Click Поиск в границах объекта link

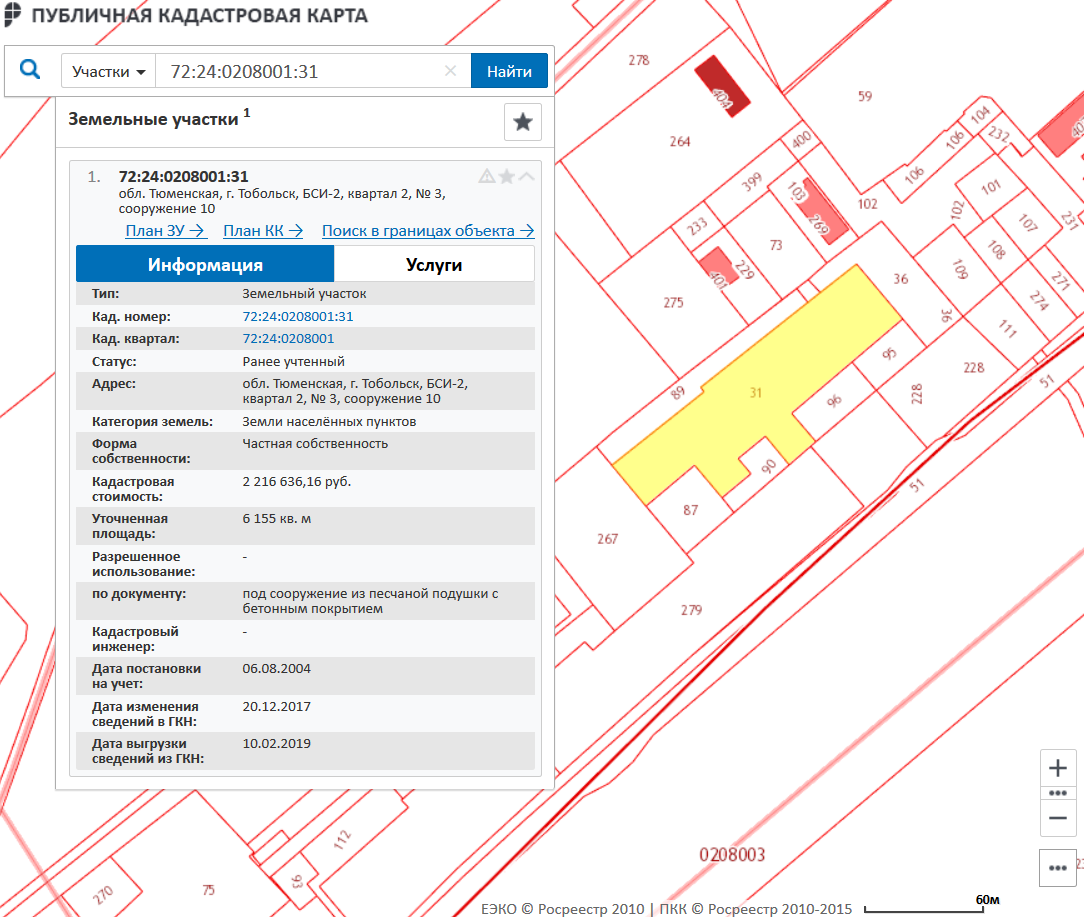[428, 231]
